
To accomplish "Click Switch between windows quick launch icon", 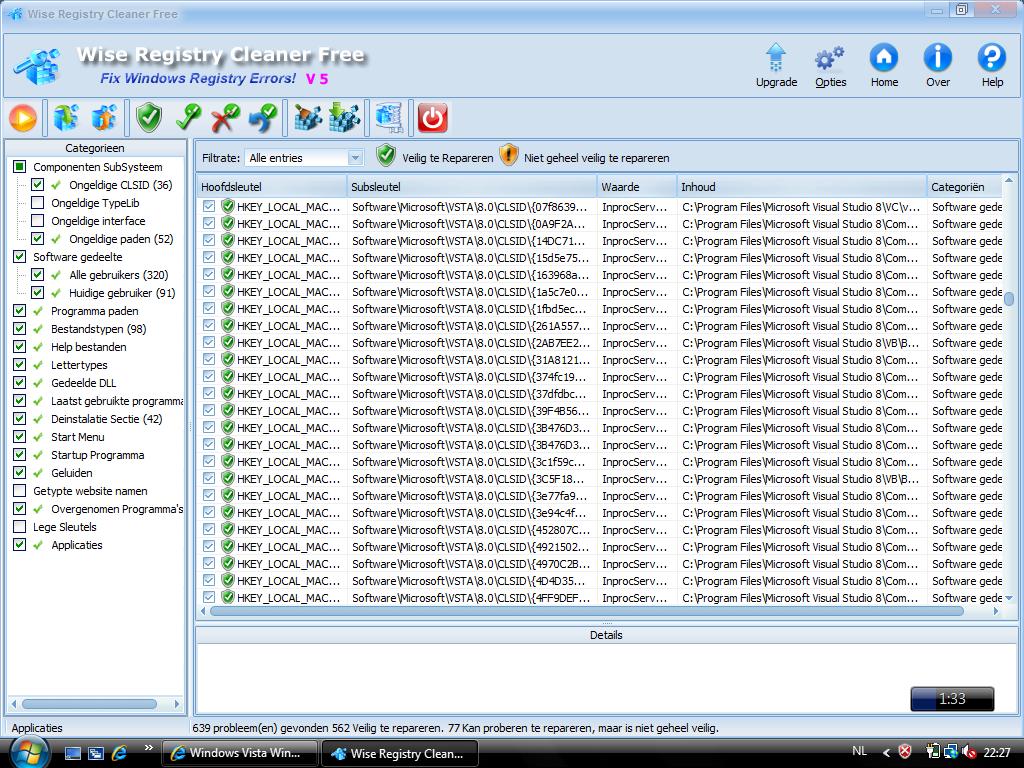I will 96,753.
